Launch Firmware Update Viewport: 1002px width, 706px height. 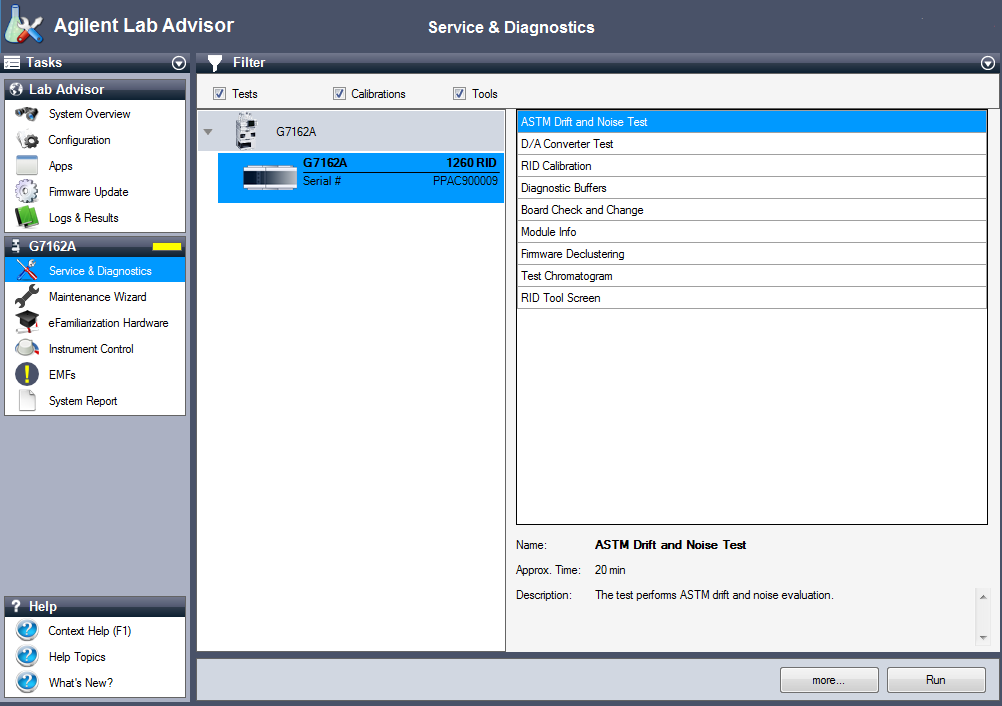click(x=88, y=192)
